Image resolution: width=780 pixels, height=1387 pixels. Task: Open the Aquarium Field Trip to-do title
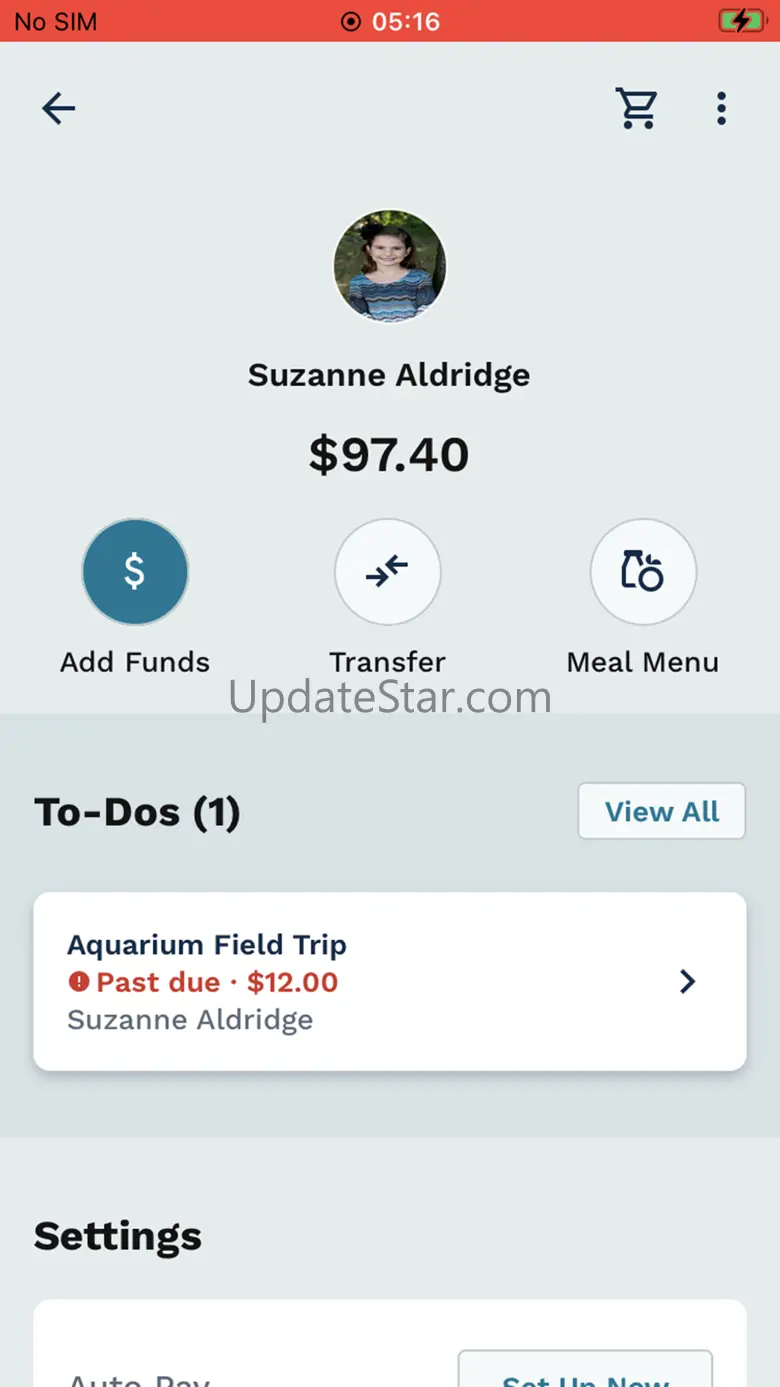(x=206, y=945)
